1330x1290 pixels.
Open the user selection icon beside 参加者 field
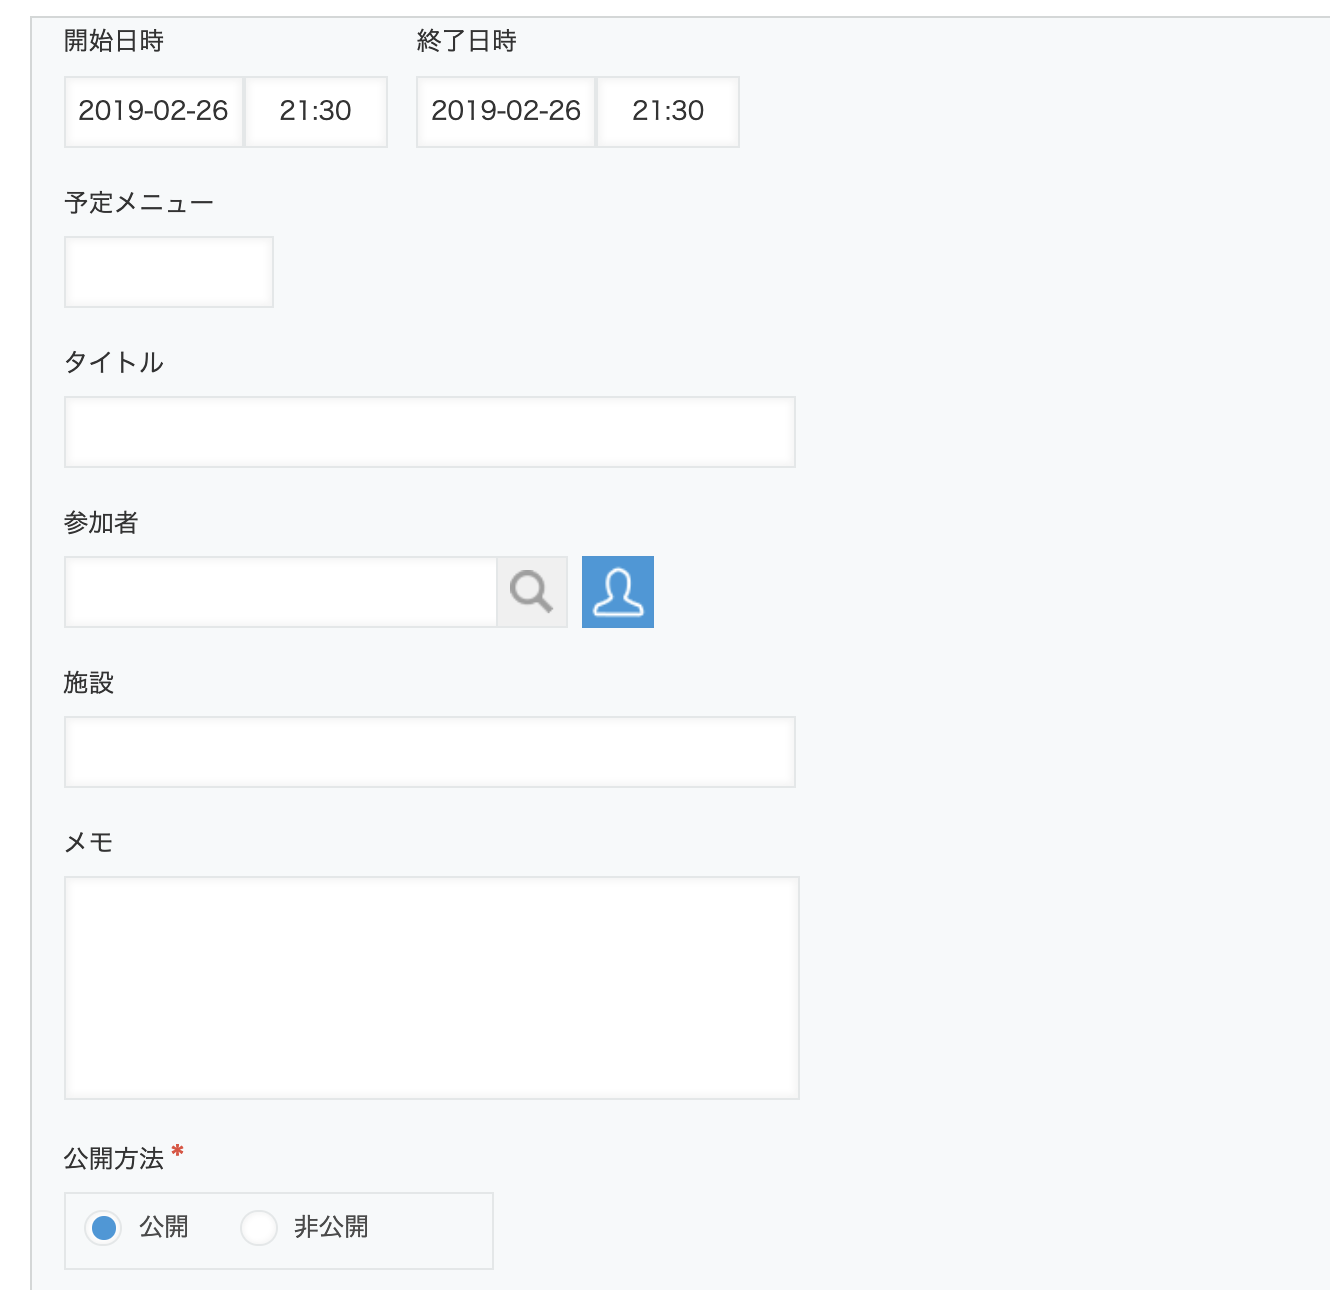[x=618, y=592]
